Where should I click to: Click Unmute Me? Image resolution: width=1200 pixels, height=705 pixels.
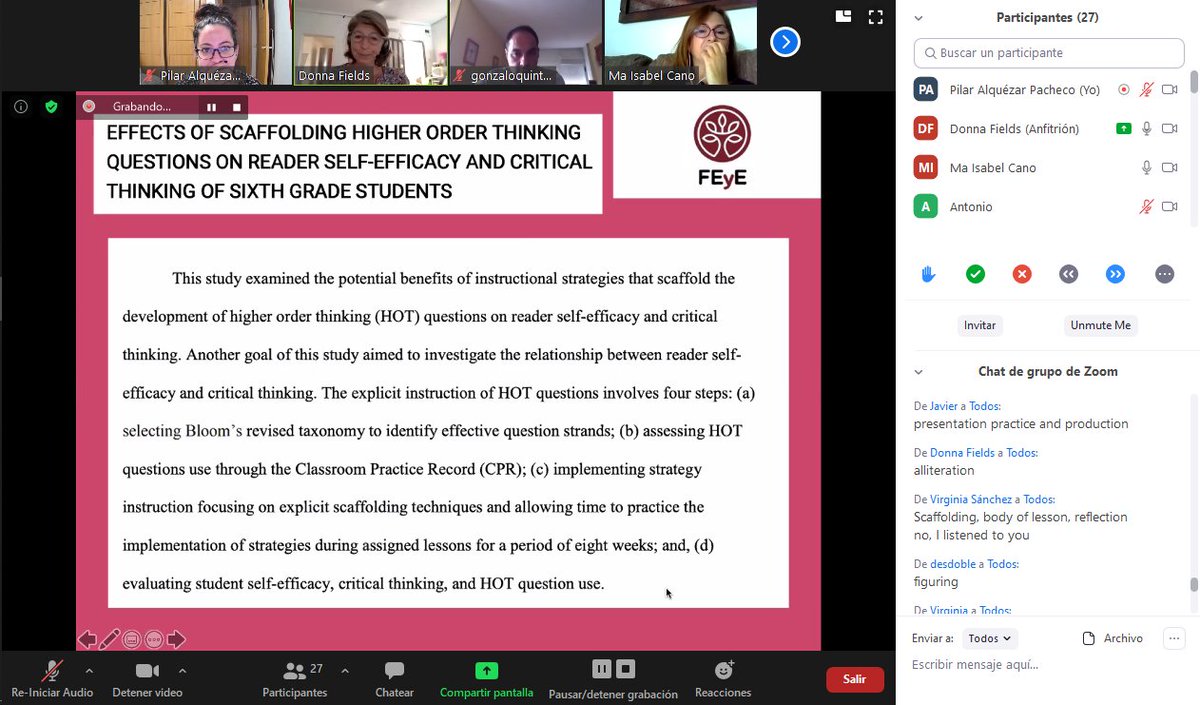tap(1100, 325)
